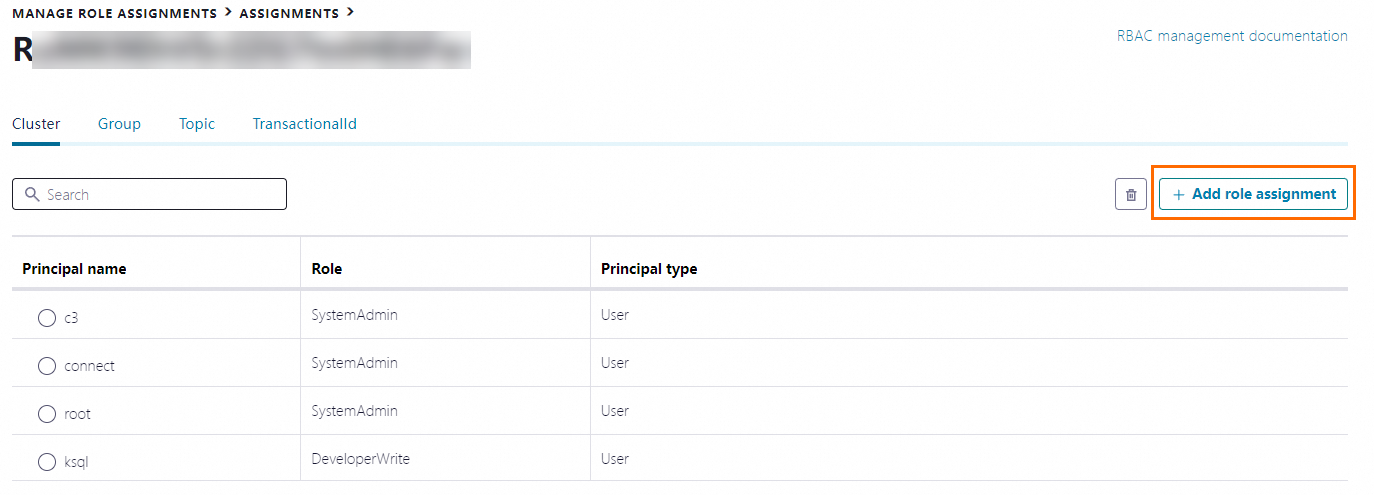Click the Add role assignment button
The width and height of the screenshot is (1374, 495).
pyautogui.click(x=1253, y=194)
